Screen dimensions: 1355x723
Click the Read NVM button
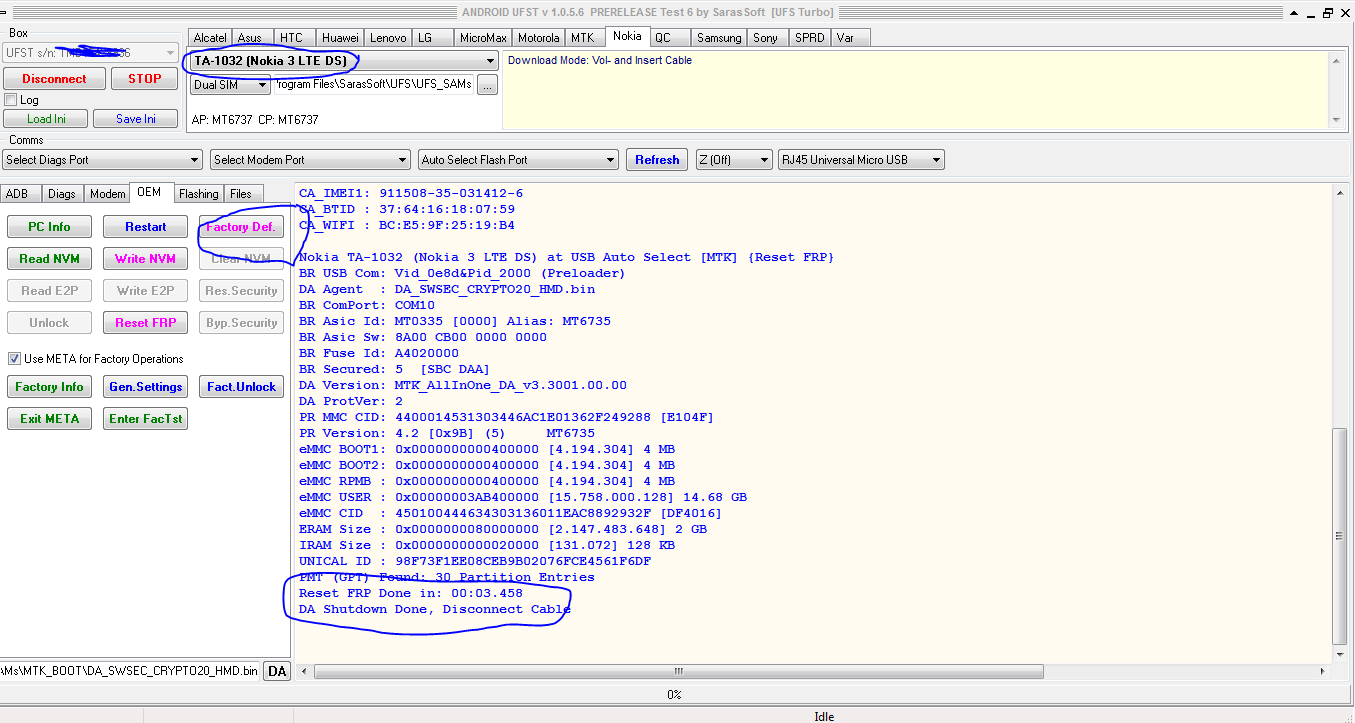49,259
